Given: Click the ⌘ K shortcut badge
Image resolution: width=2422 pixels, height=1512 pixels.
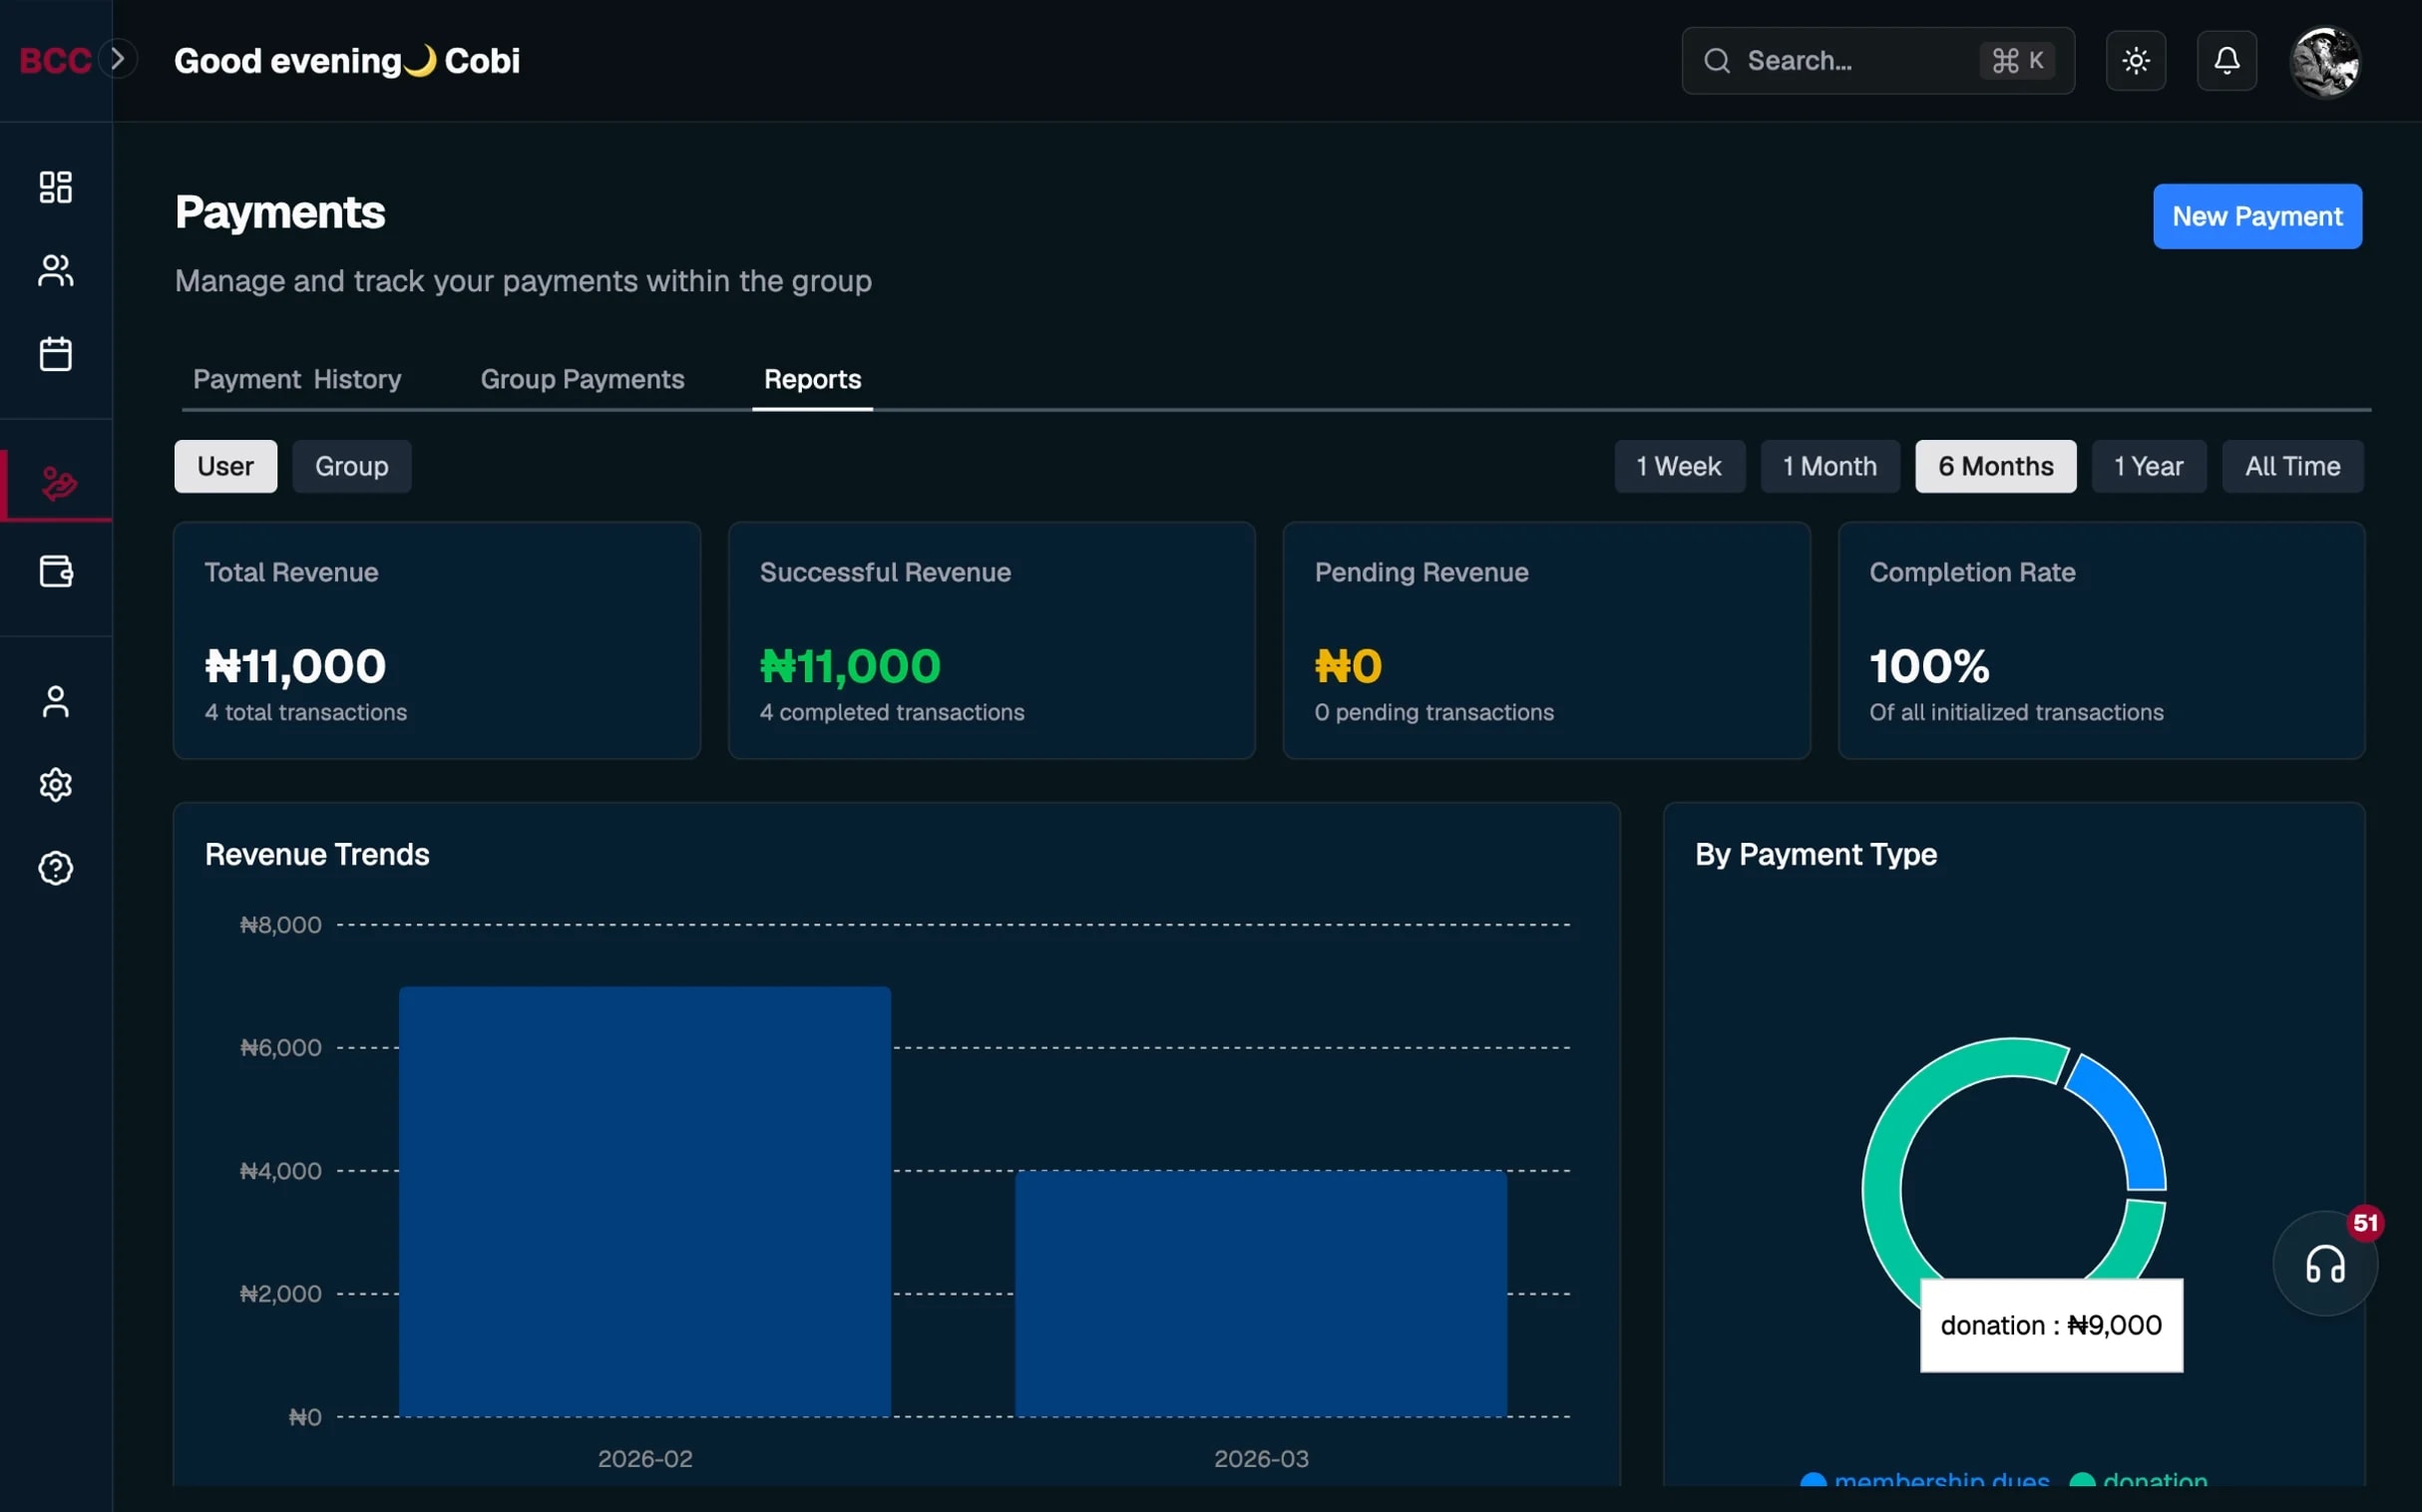Looking at the screenshot, I should [x=2017, y=61].
